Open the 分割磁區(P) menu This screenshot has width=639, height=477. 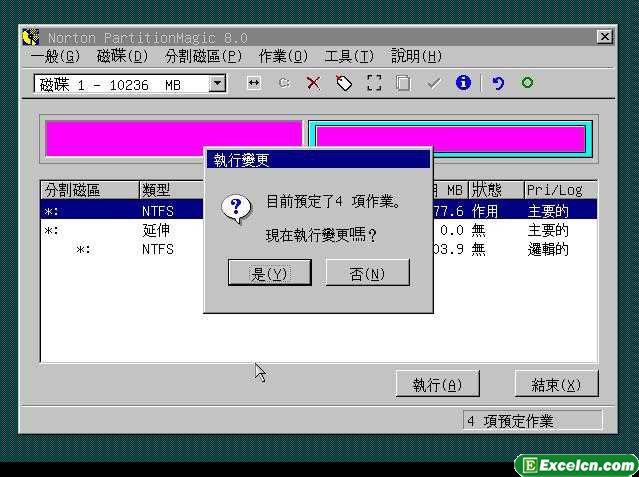[x=204, y=56]
